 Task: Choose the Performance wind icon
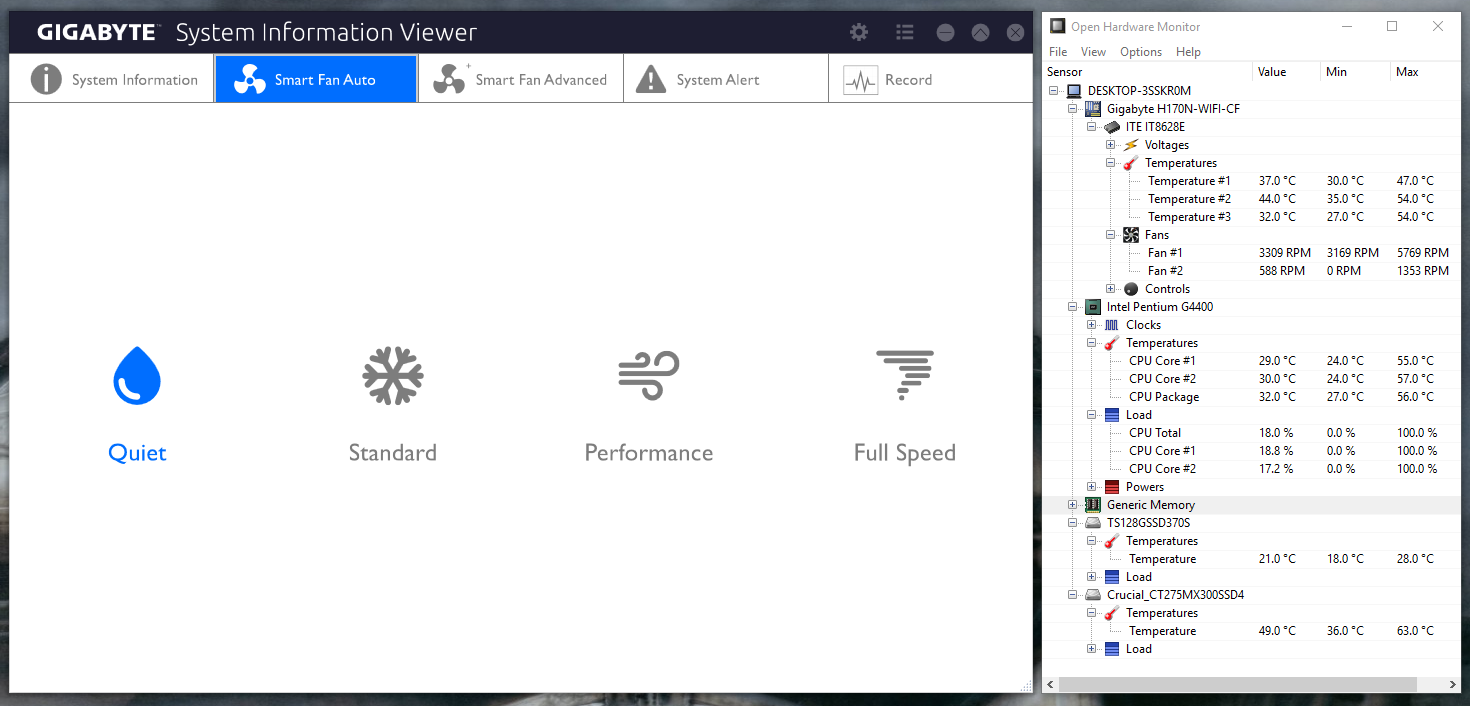pyautogui.click(x=649, y=376)
